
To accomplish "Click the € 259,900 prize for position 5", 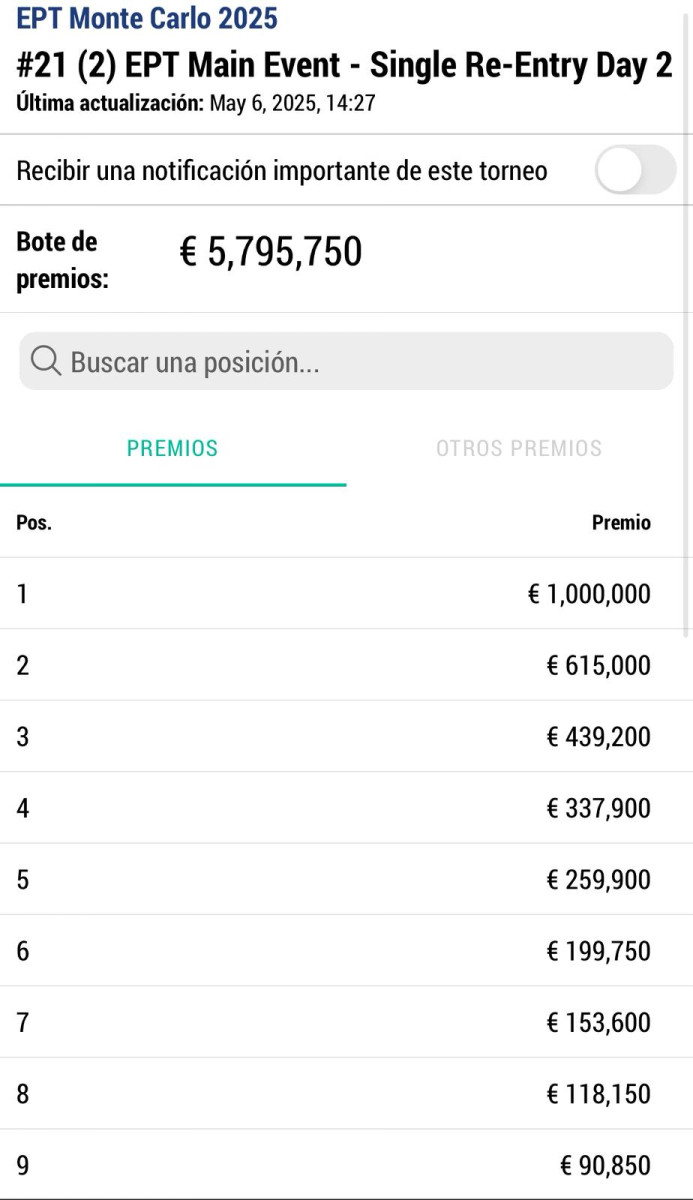I will coord(598,880).
